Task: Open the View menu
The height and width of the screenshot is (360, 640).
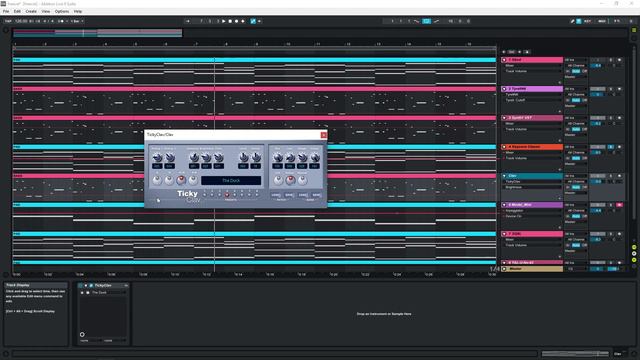Action: tap(46, 11)
